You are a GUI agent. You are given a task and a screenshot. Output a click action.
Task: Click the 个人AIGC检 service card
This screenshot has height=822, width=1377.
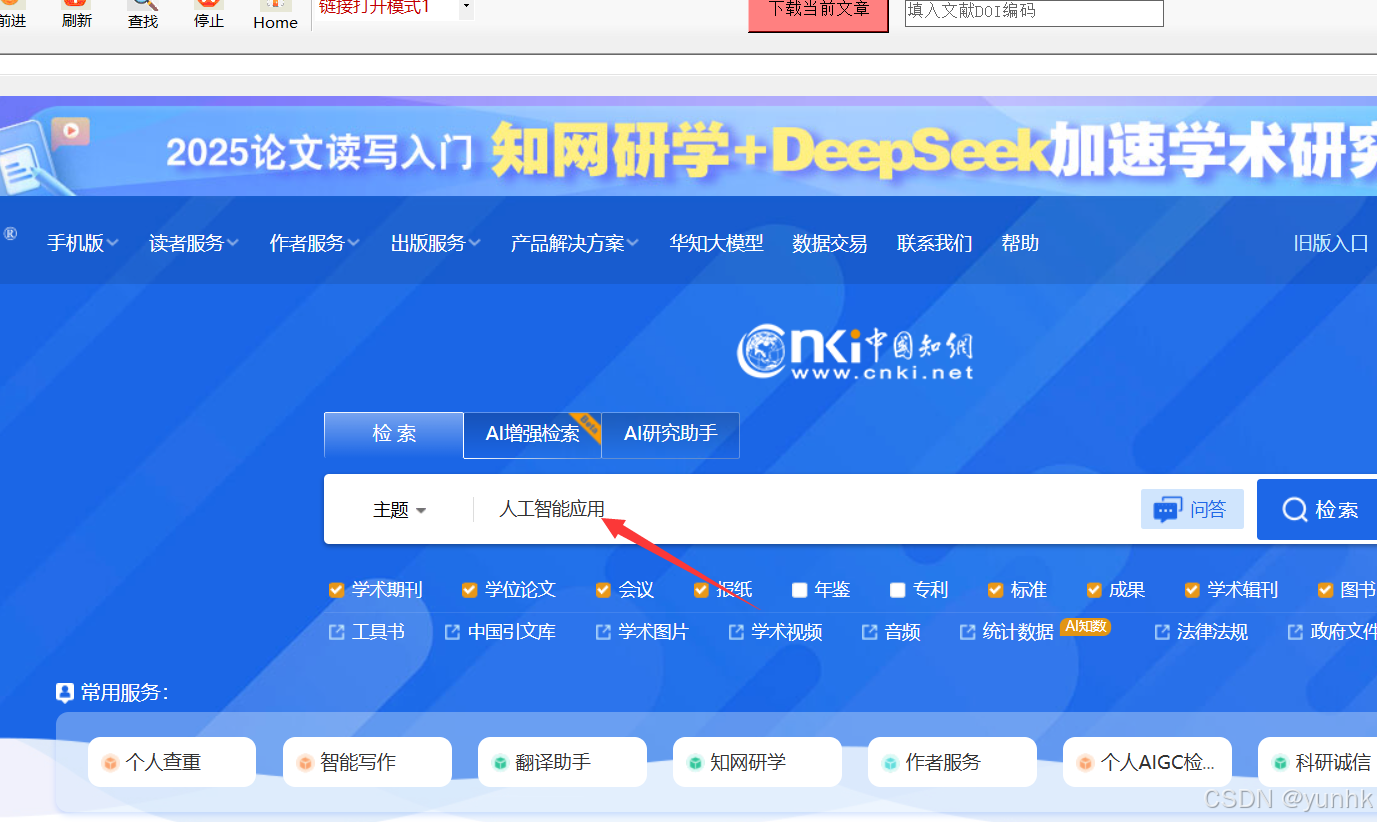pos(1147,762)
